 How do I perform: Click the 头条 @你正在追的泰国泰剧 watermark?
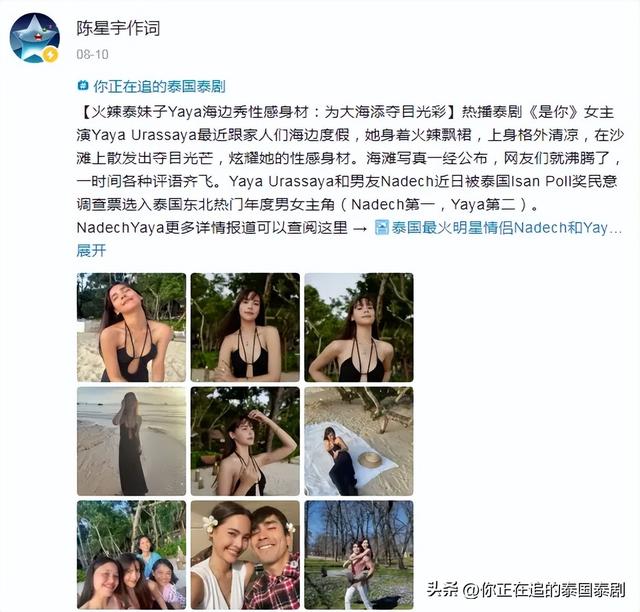coord(526,590)
